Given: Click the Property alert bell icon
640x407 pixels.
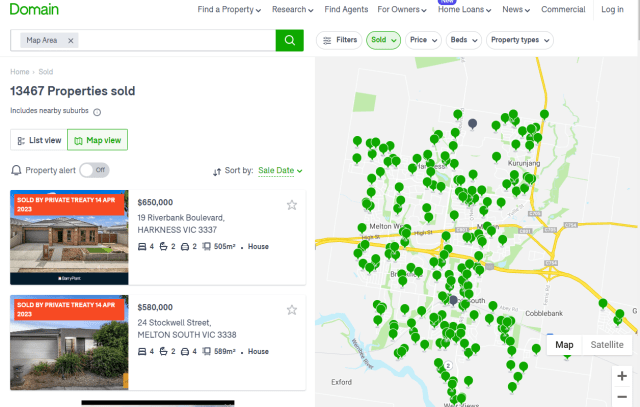Looking at the screenshot, I should pyautogui.click(x=16, y=170).
